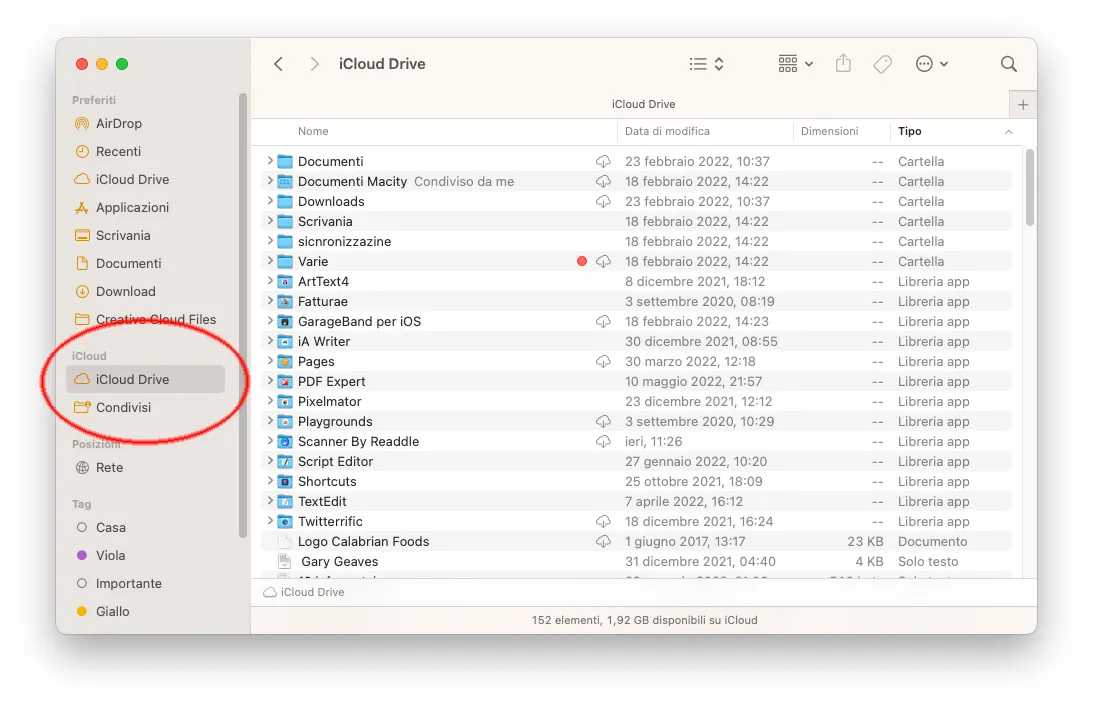The height and width of the screenshot is (708, 1093).
Task: Expand the Documenti folder disclosure triangle
Action: [x=269, y=161]
